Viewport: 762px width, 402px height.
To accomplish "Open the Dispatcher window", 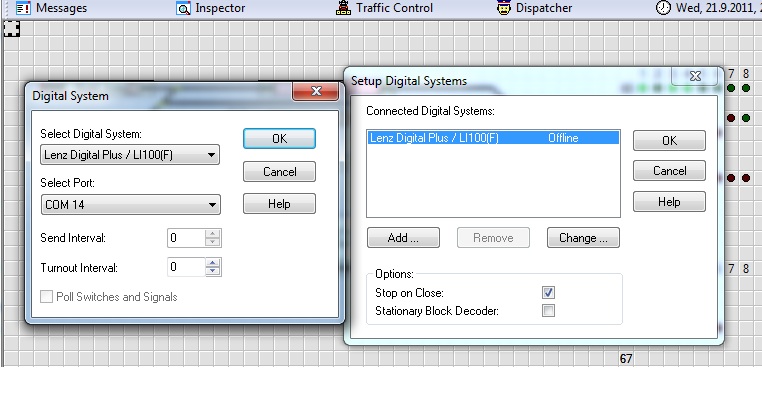I will (x=505, y=9).
